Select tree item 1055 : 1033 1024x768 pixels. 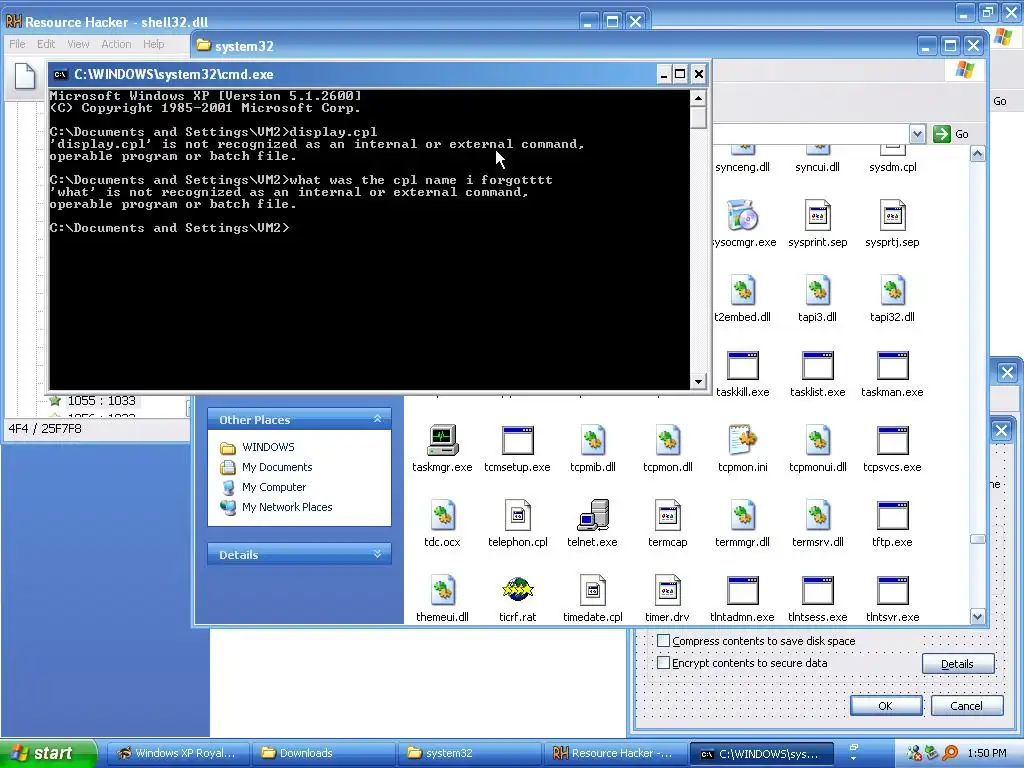(101, 400)
